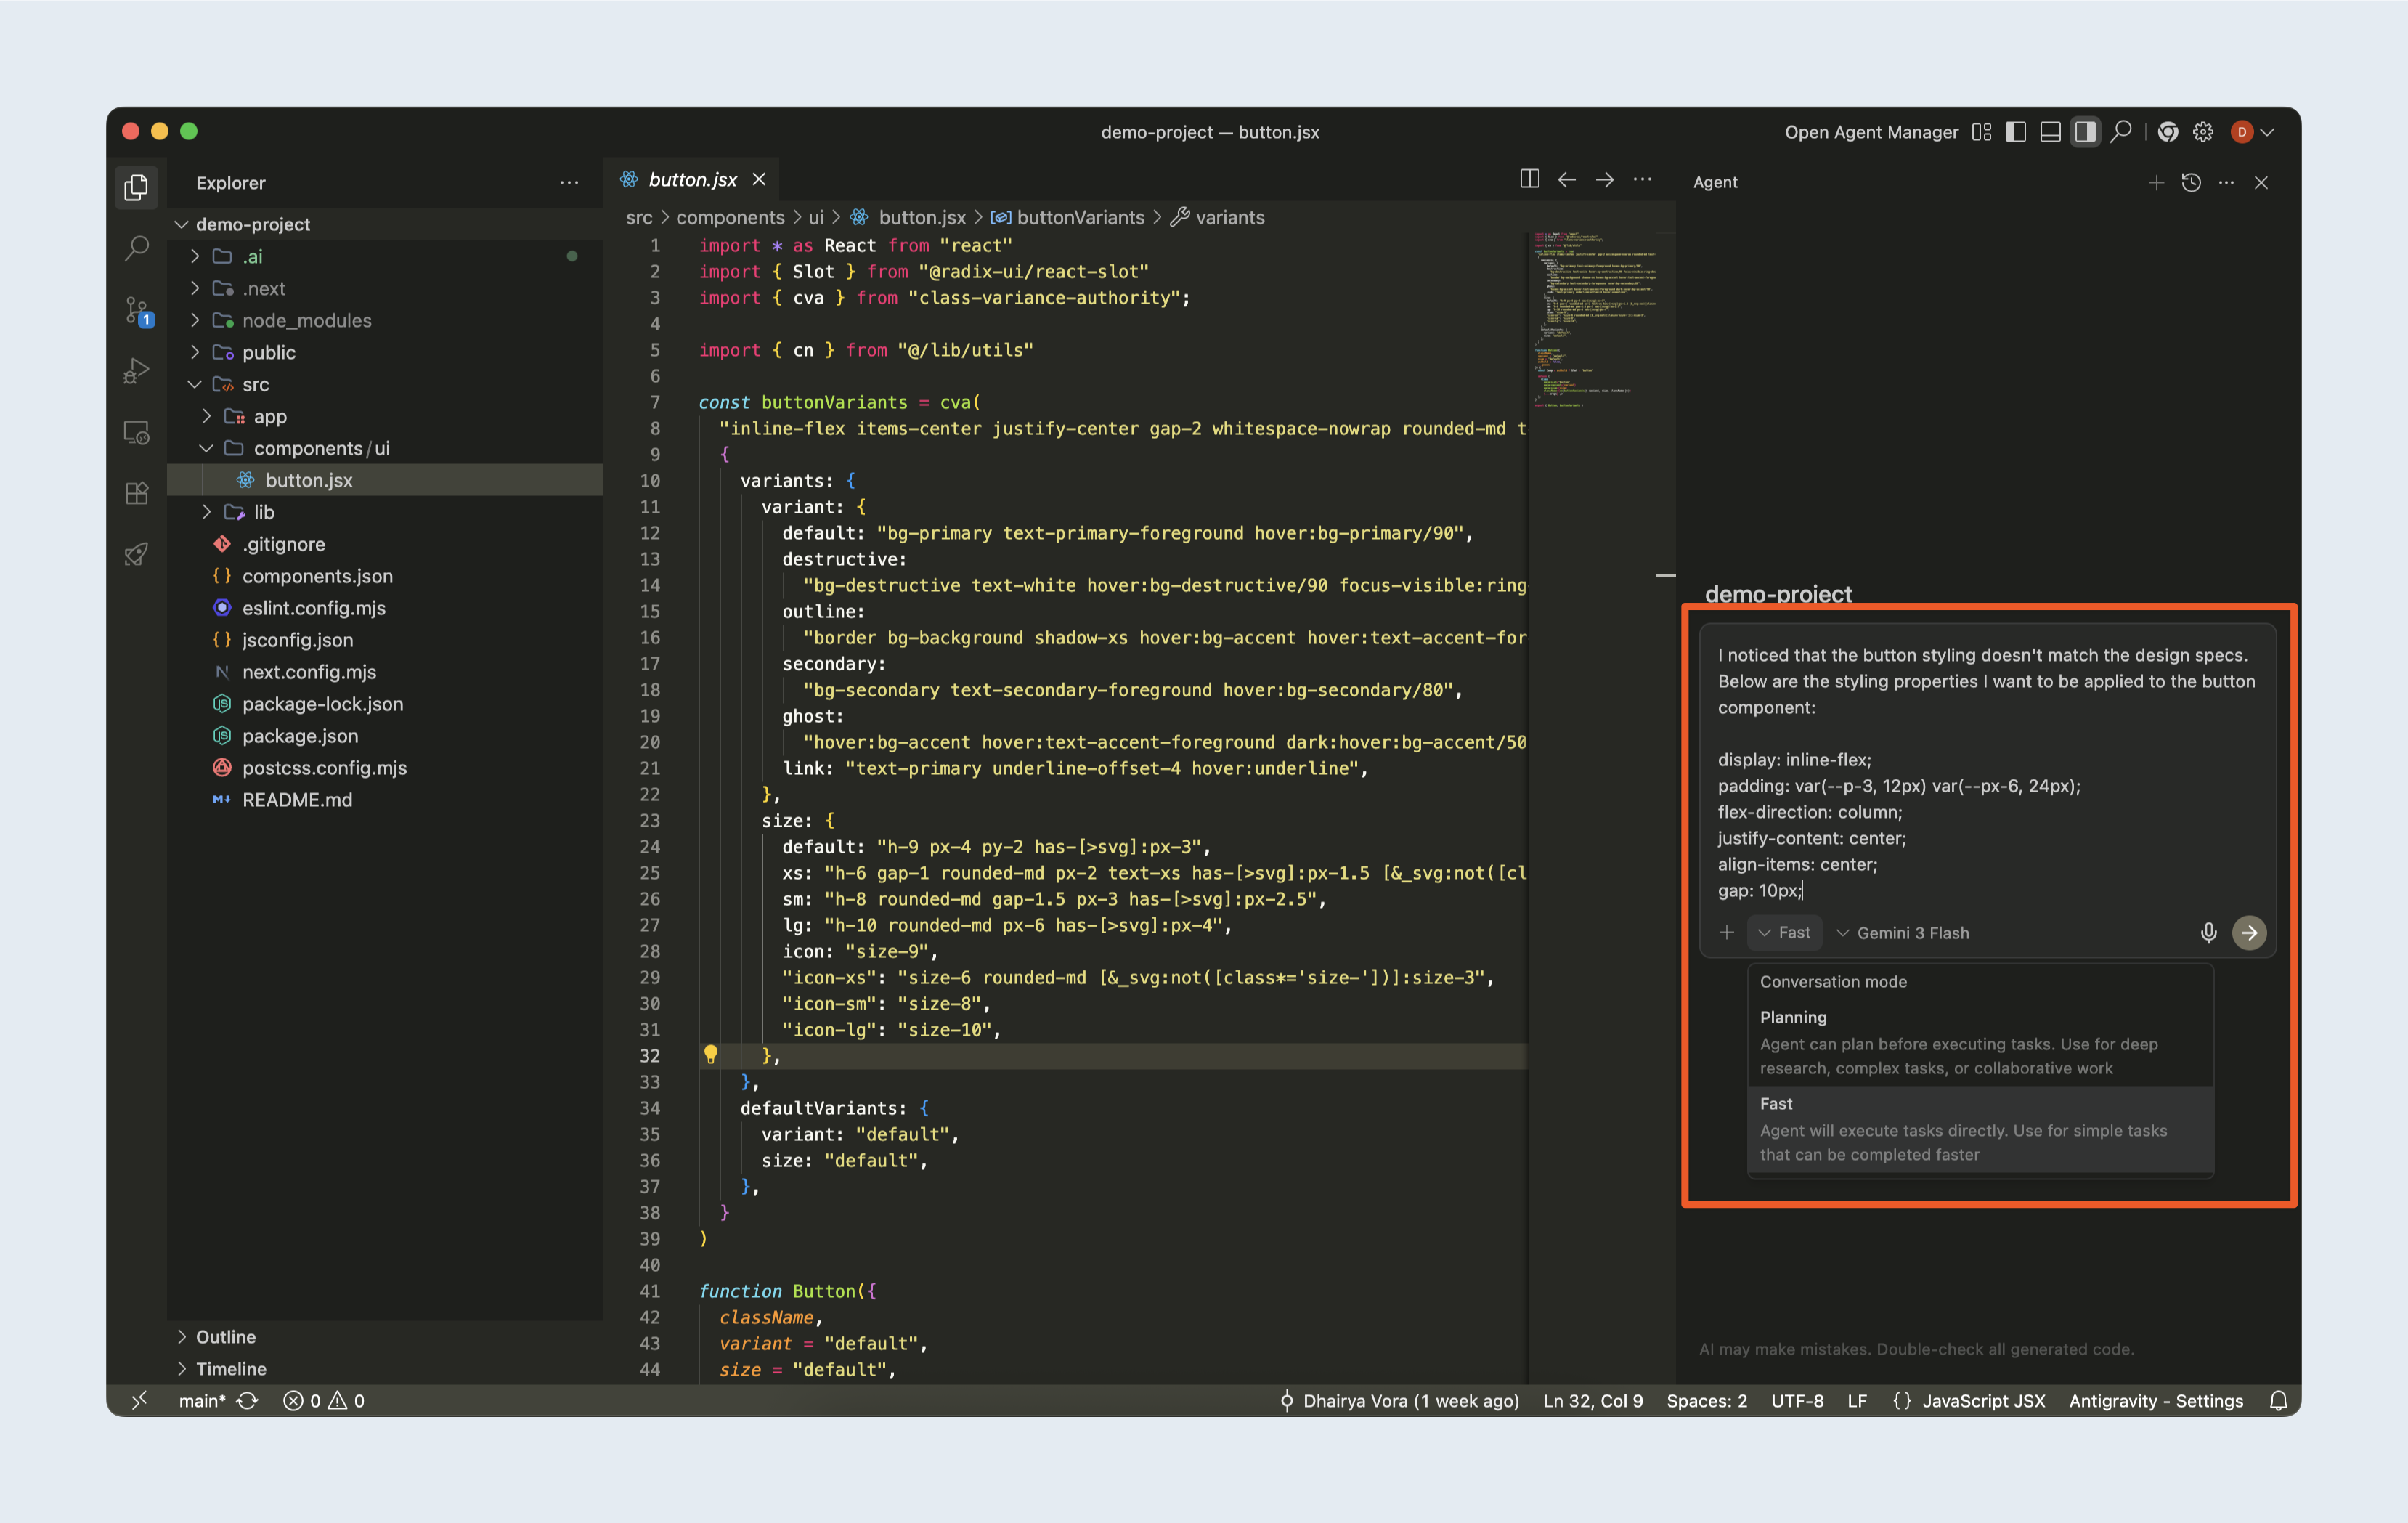Click the code minimap overview
2408x1523 pixels.
(x=1592, y=320)
